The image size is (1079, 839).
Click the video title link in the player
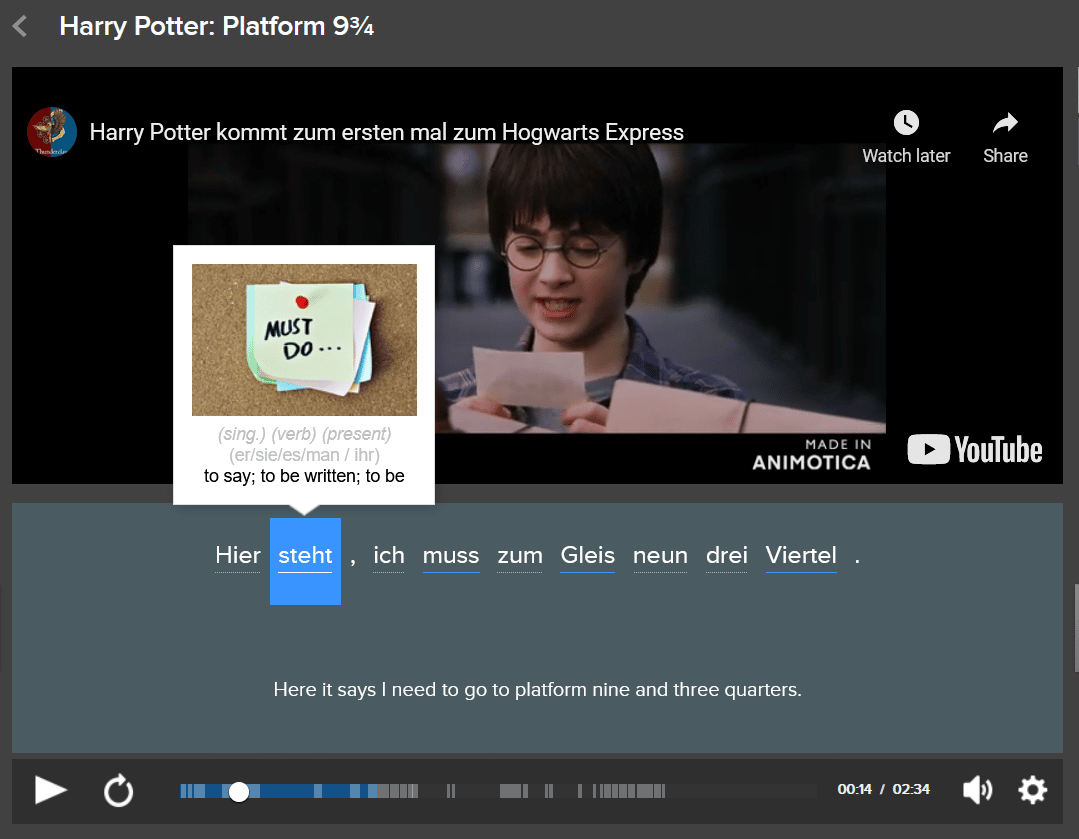pyautogui.click(x=386, y=132)
